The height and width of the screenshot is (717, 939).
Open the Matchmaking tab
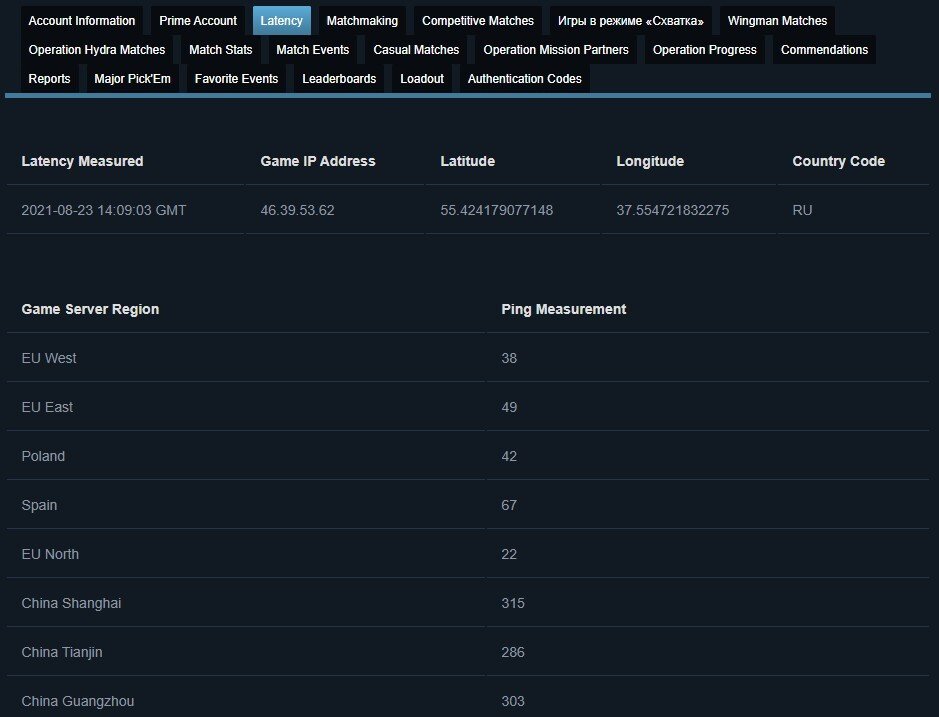[362, 21]
